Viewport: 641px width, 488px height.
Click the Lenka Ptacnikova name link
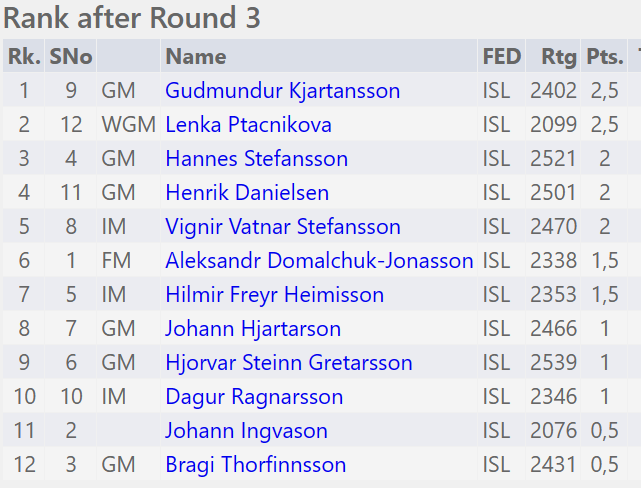click(248, 125)
